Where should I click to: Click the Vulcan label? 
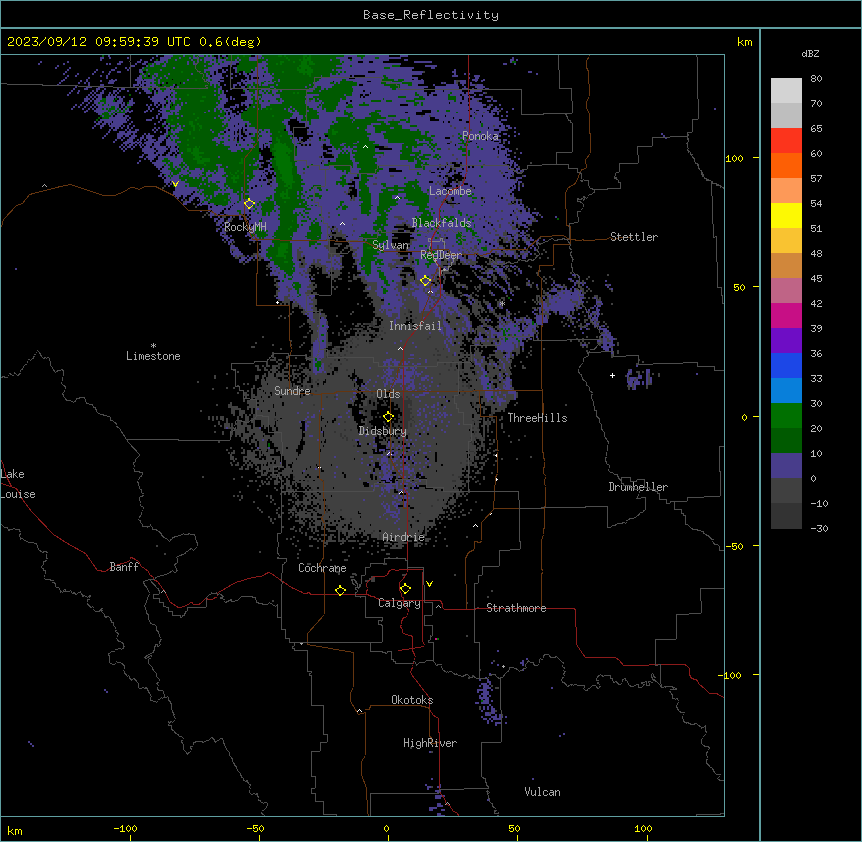(543, 792)
